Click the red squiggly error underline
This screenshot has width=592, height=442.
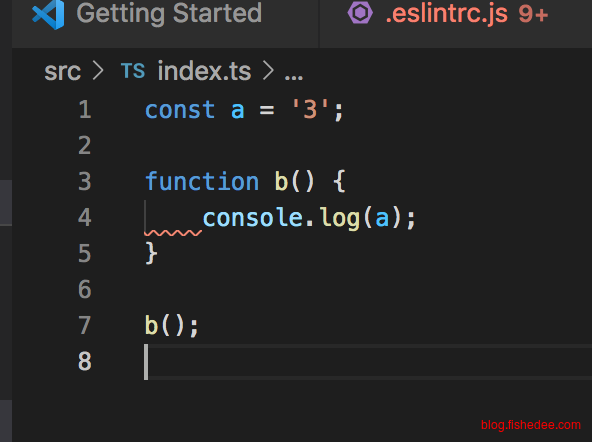coord(173,233)
